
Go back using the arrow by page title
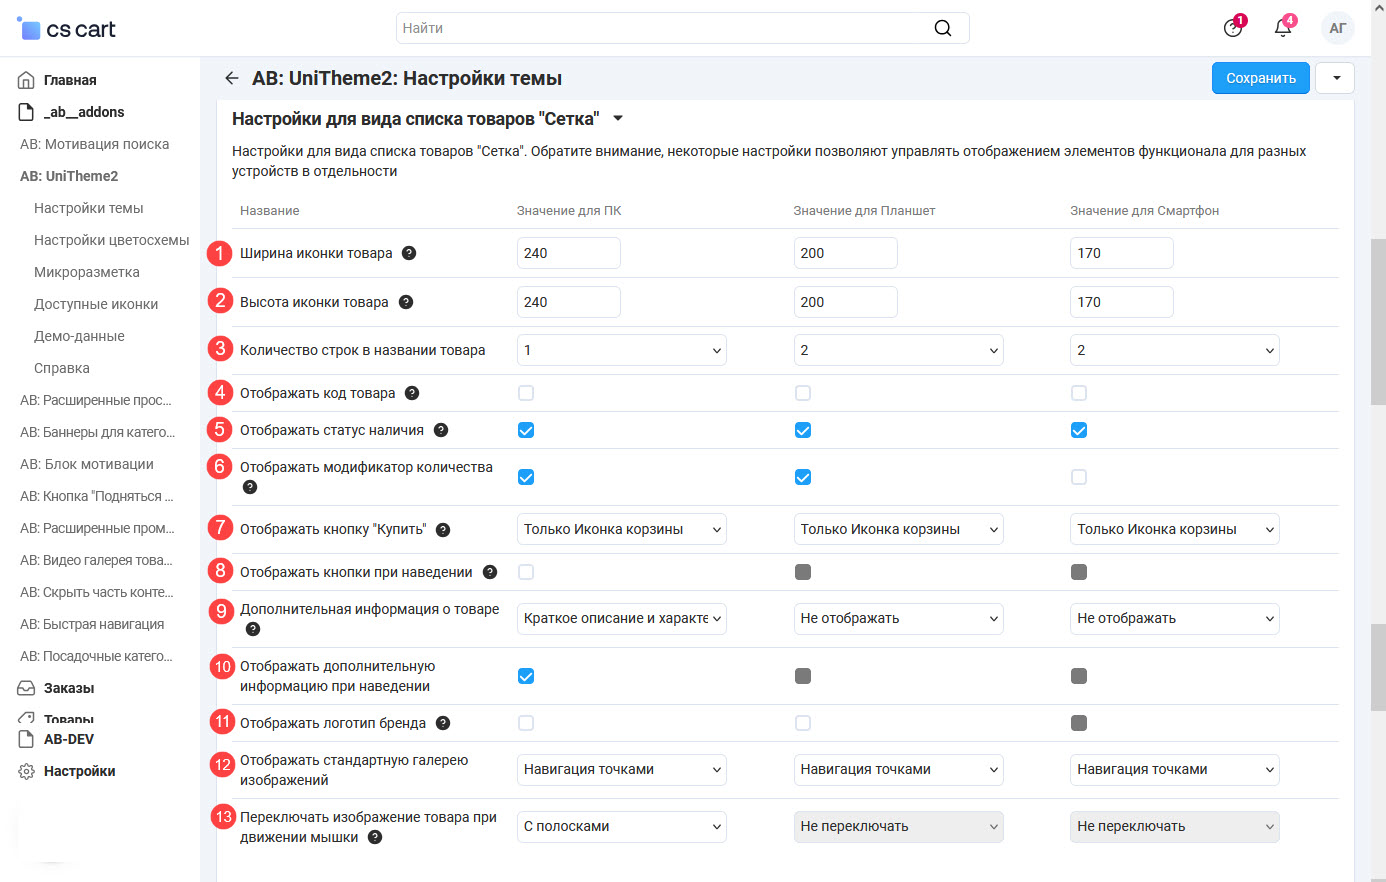click(x=232, y=78)
